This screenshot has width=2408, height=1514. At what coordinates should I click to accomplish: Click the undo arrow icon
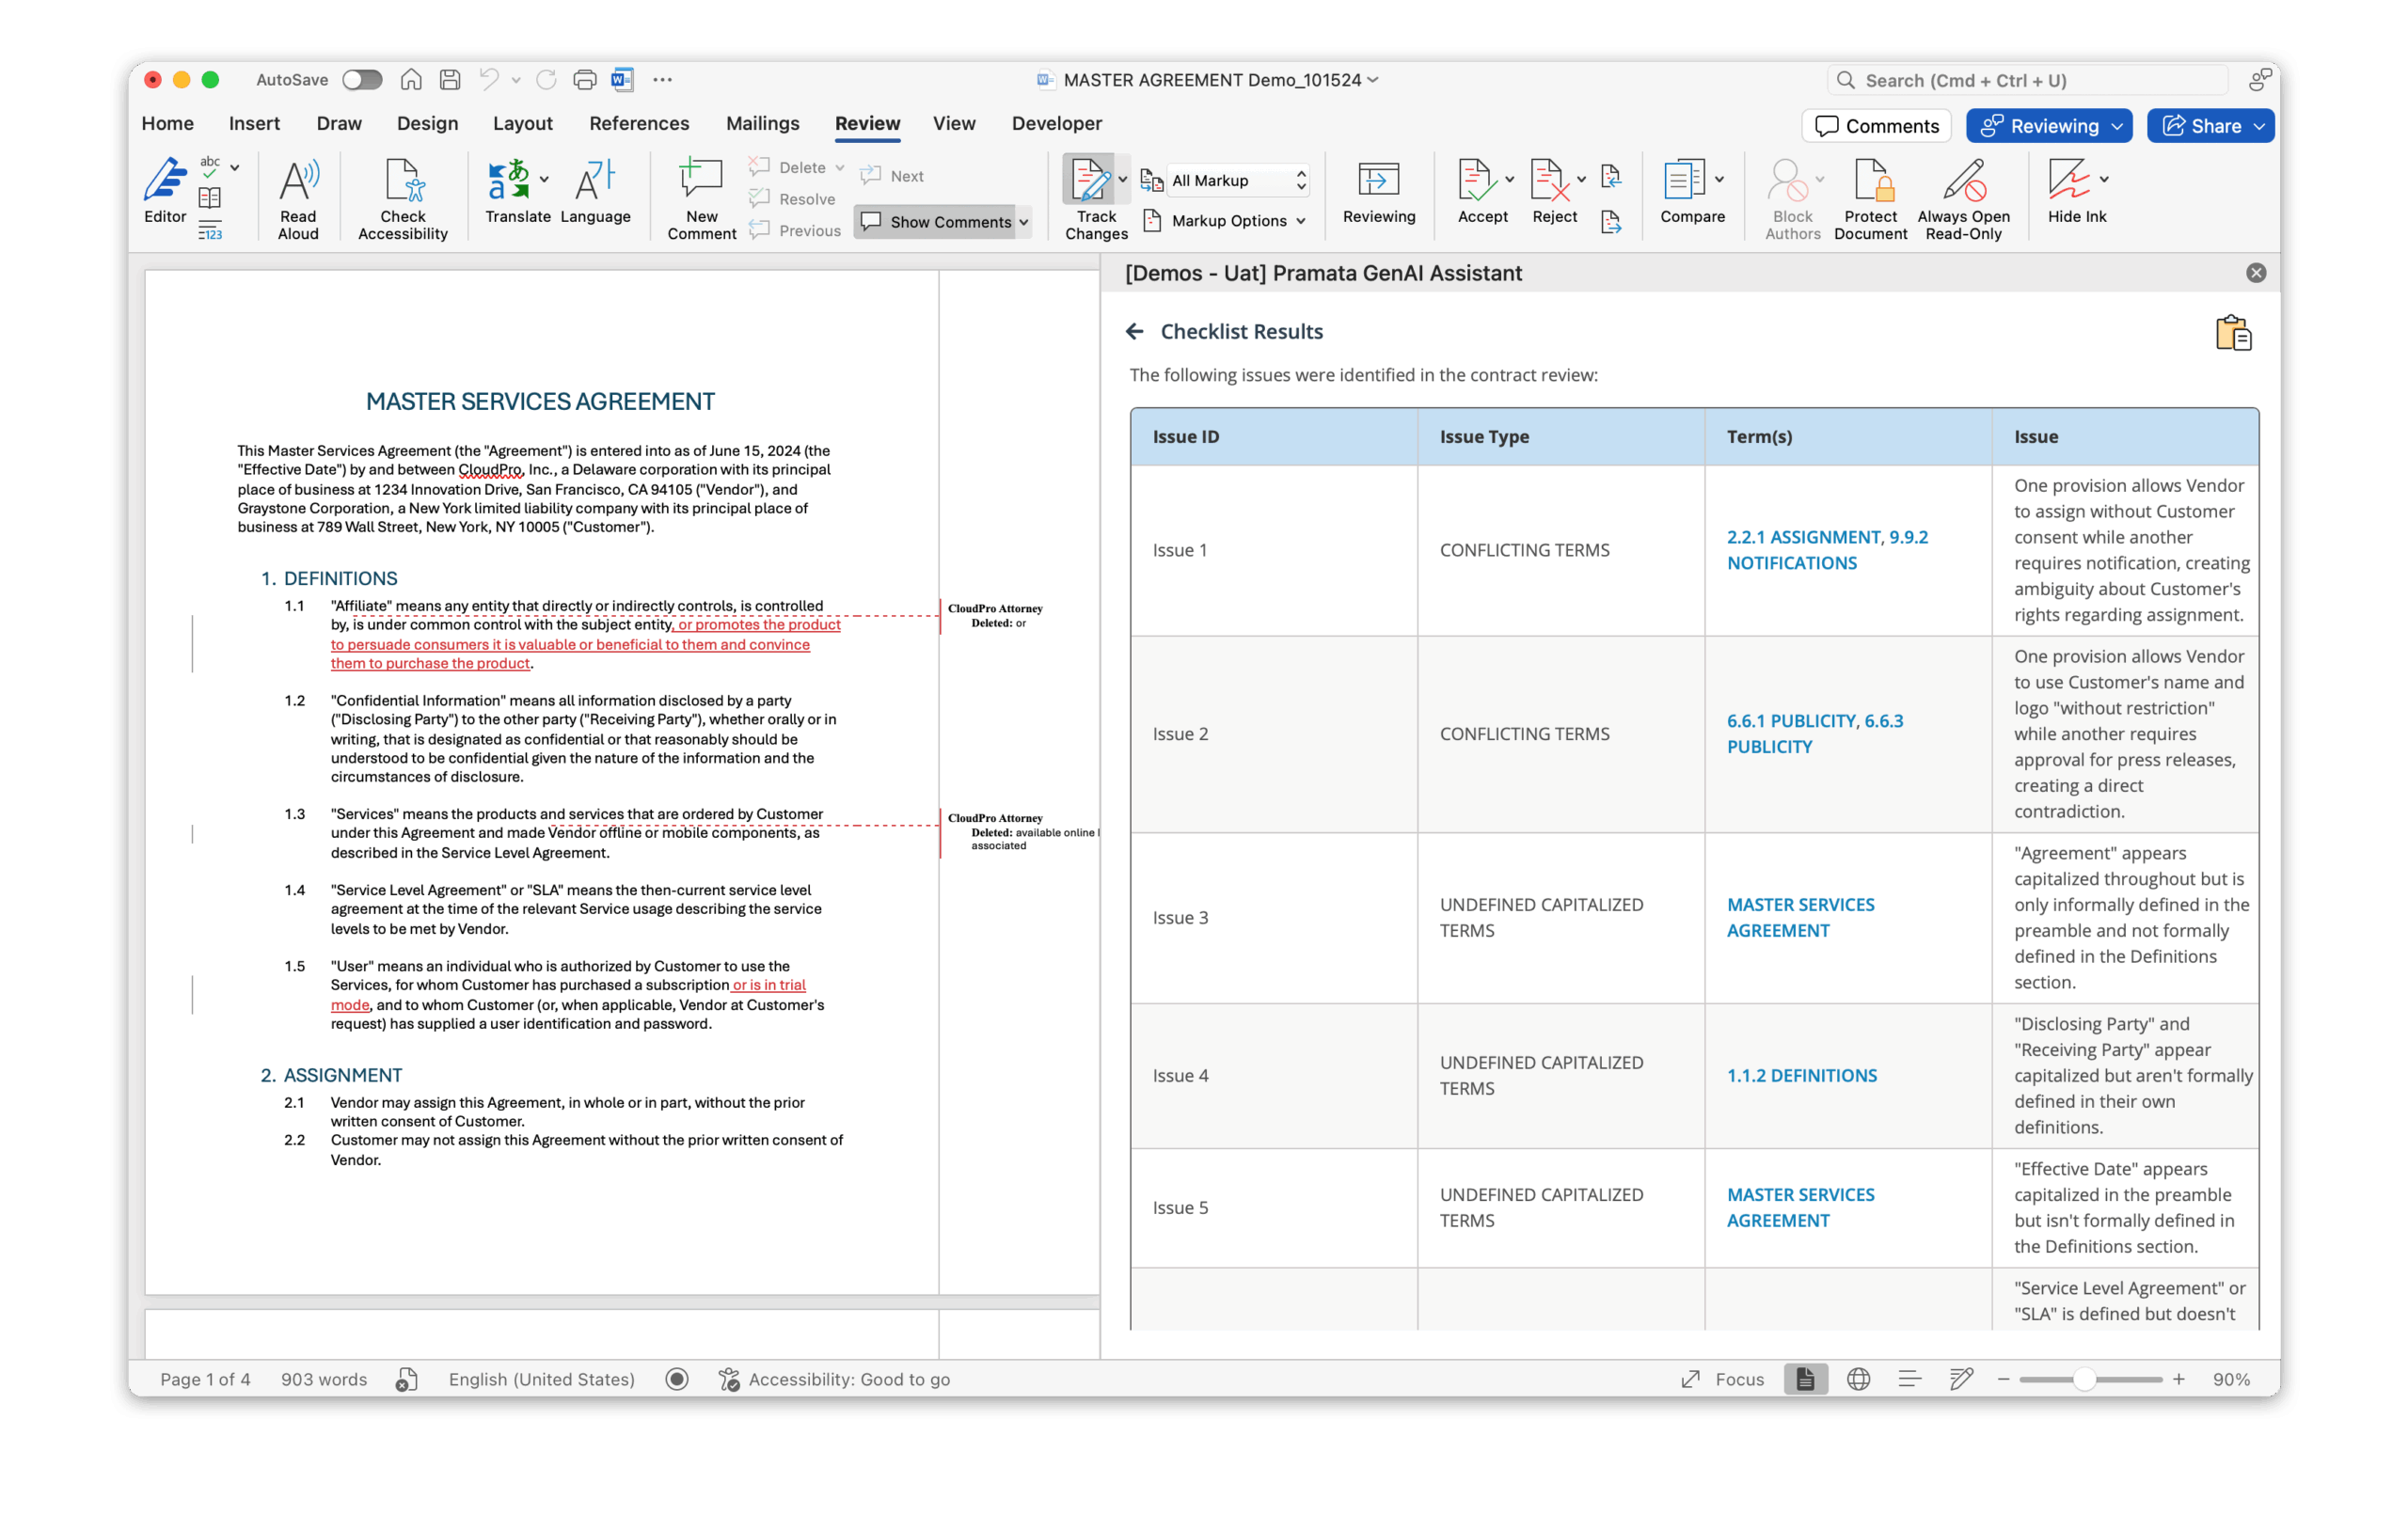tap(489, 80)
